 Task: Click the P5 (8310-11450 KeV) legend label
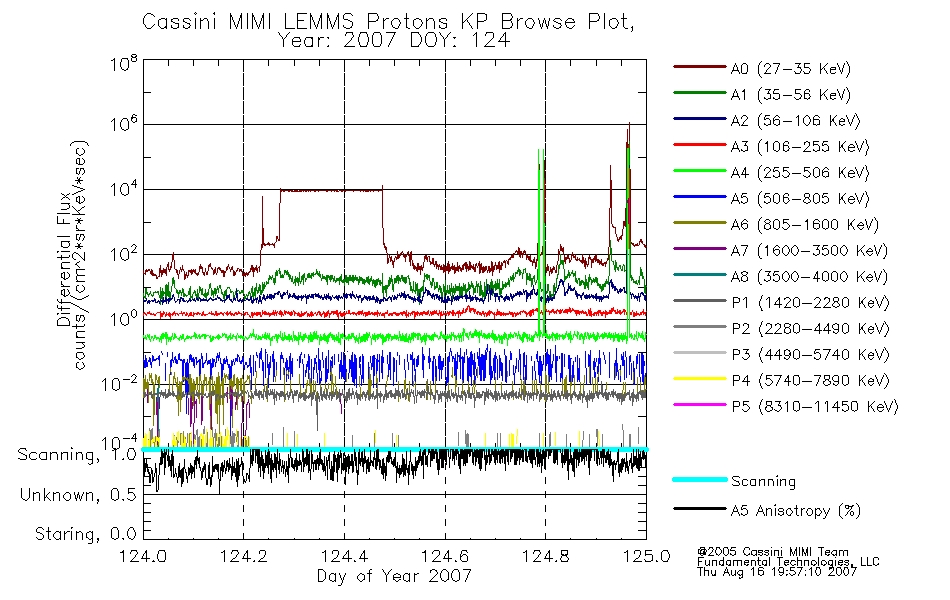click(815, 407)
